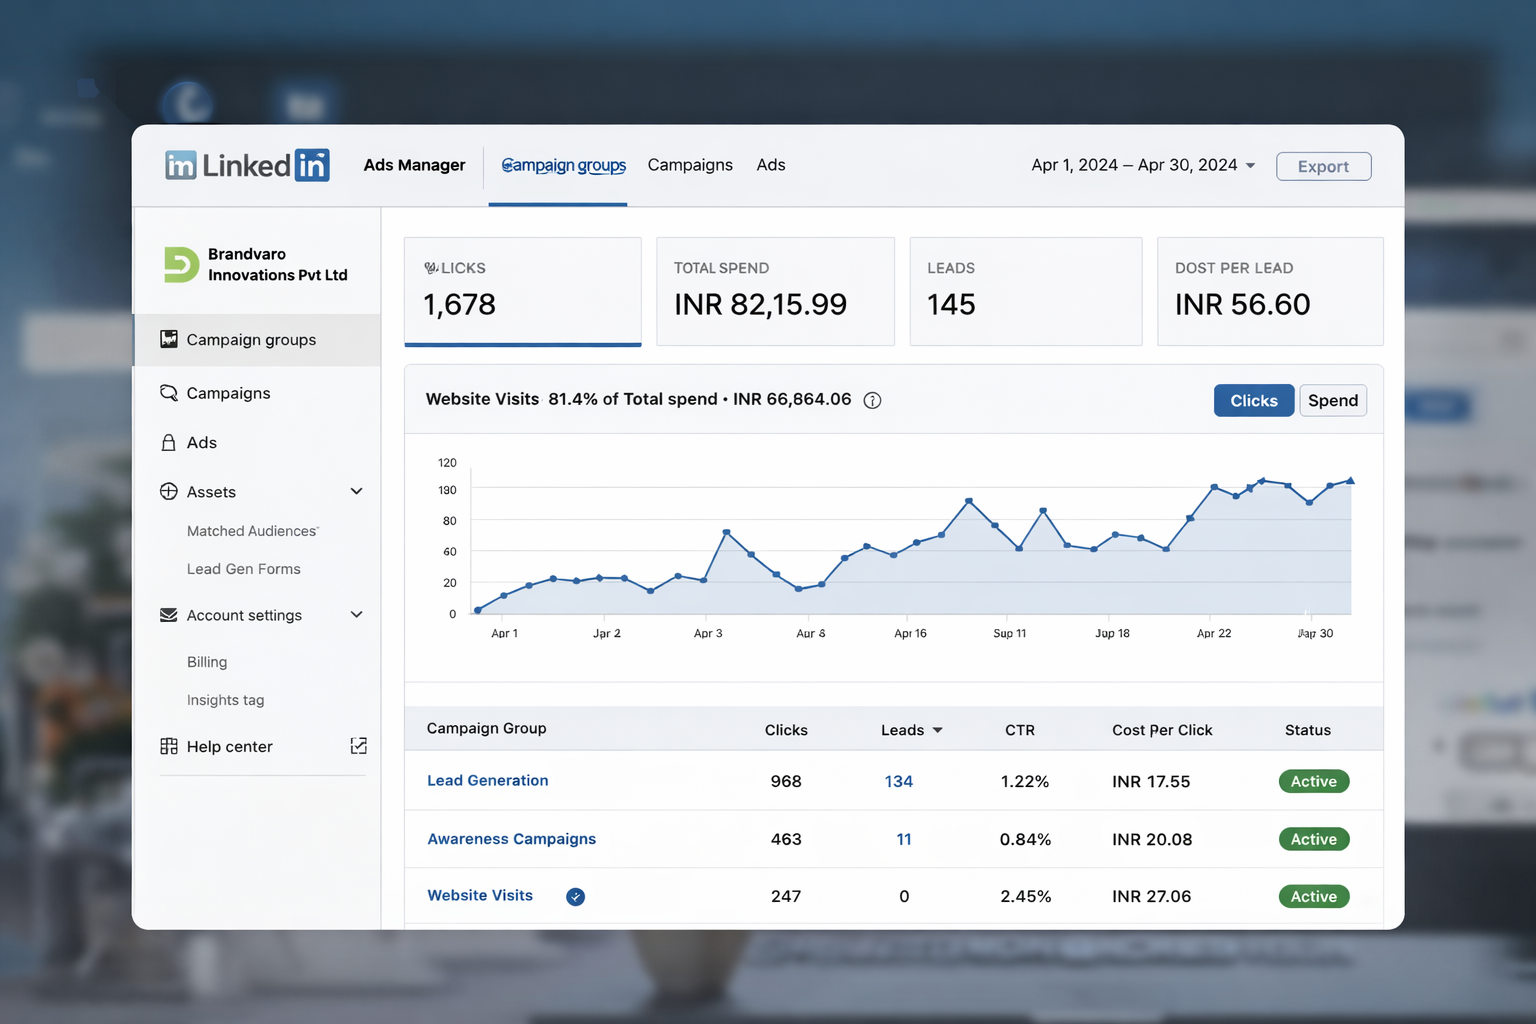Screen dimensions: 1536x1024
Task: Switch to the Ads top tab
Action: click(771, 165)
